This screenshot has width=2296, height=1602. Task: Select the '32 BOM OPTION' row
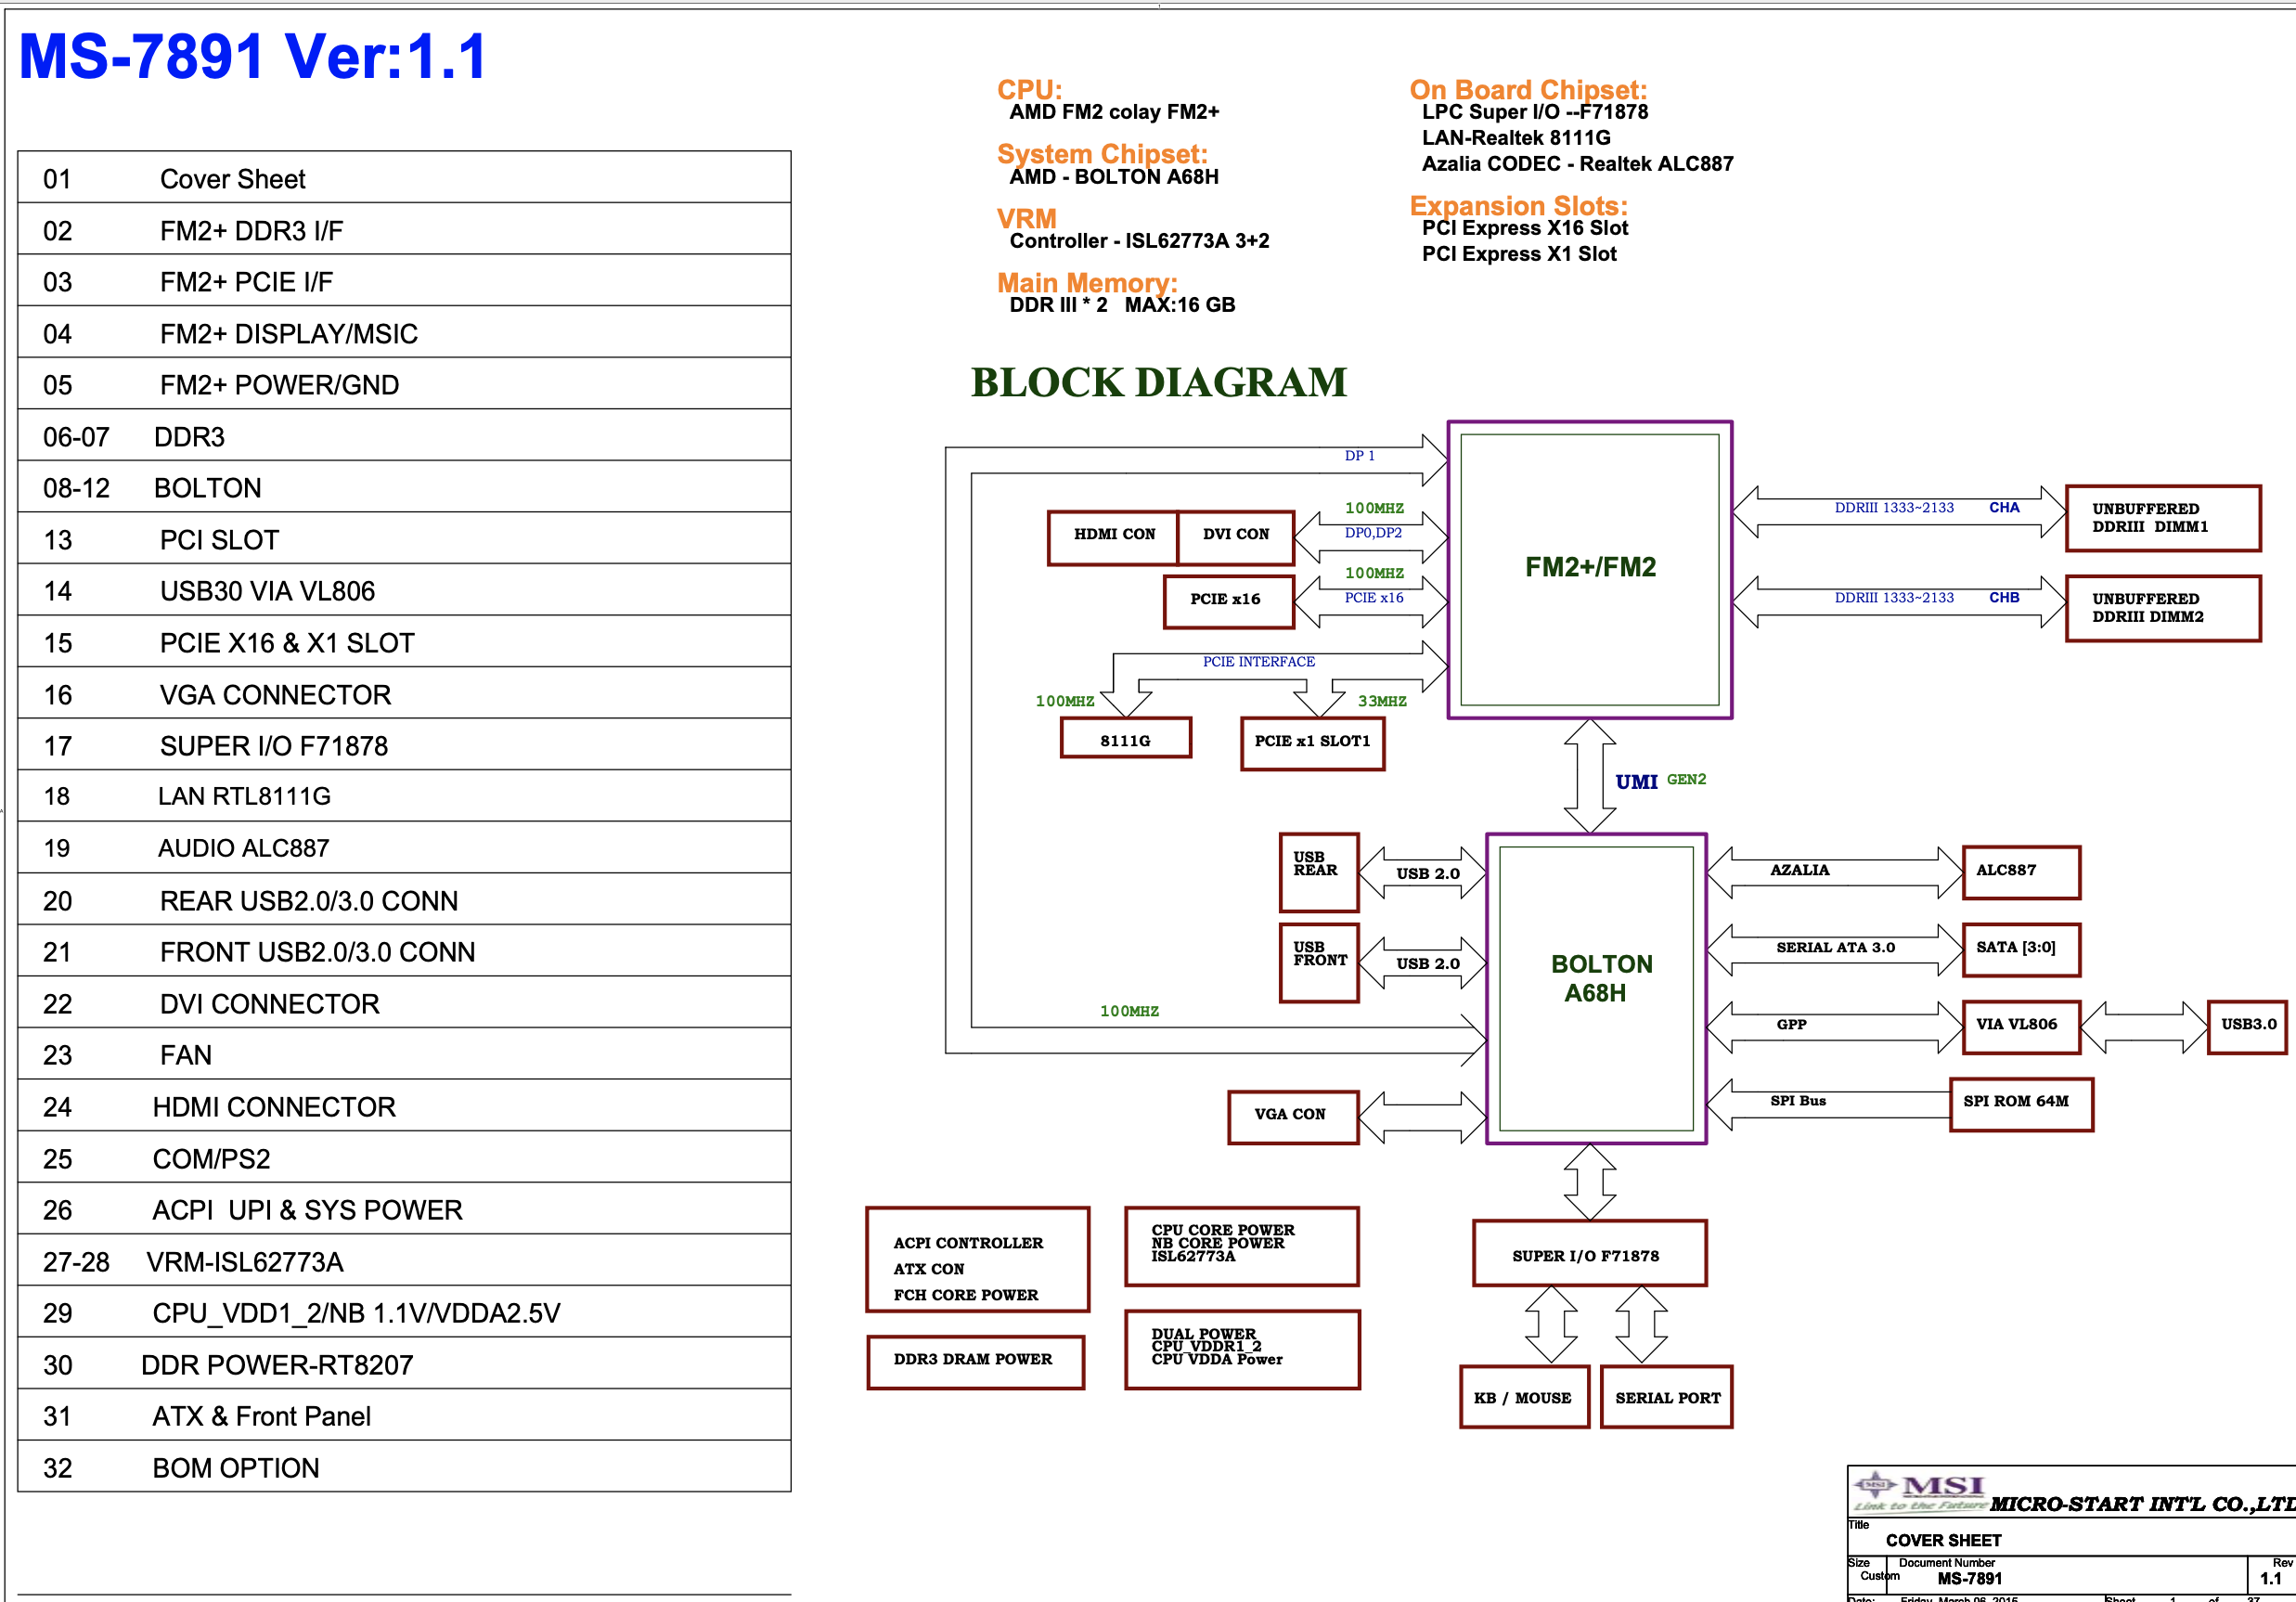click(x=404, y=1467)
